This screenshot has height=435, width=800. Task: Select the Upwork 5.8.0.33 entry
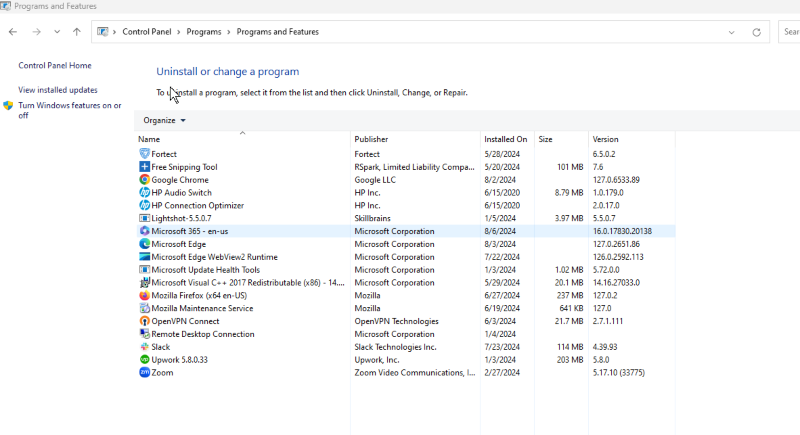pos(179,360)
